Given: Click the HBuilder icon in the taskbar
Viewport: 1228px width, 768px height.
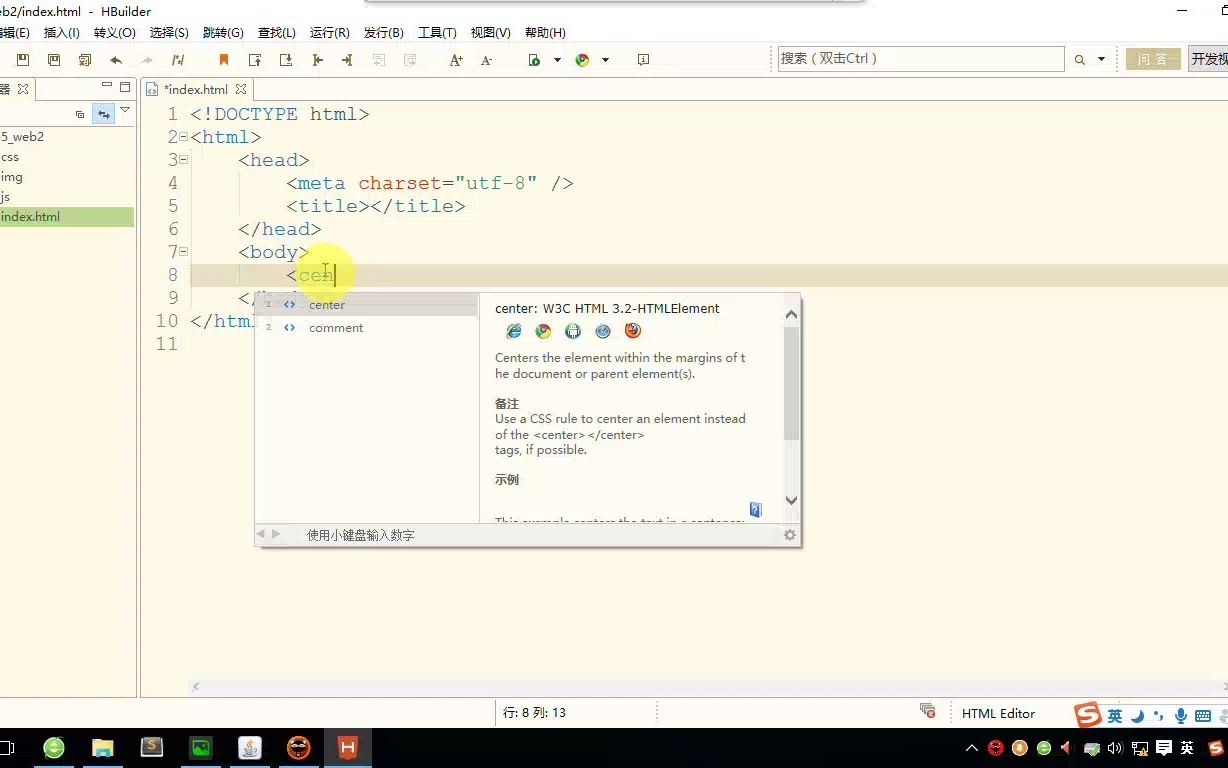Looking at the screenshot, I should click(x=346, y=747).
